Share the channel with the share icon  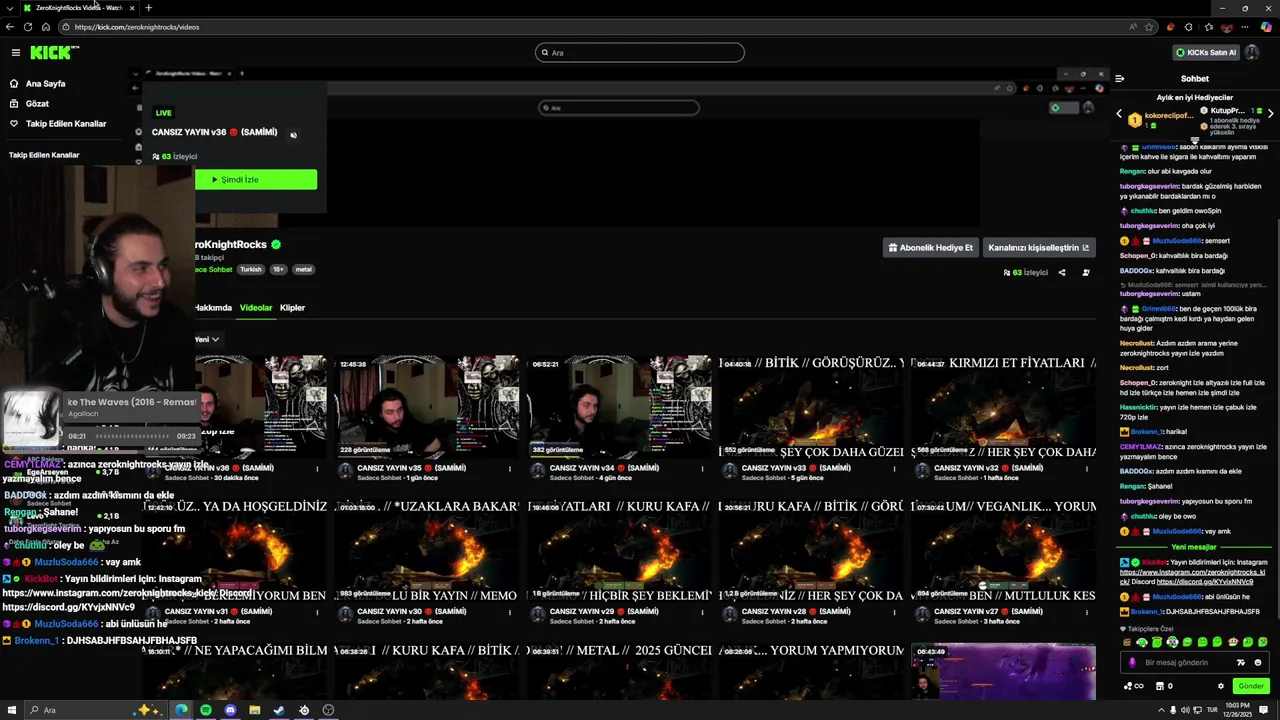1062,272
